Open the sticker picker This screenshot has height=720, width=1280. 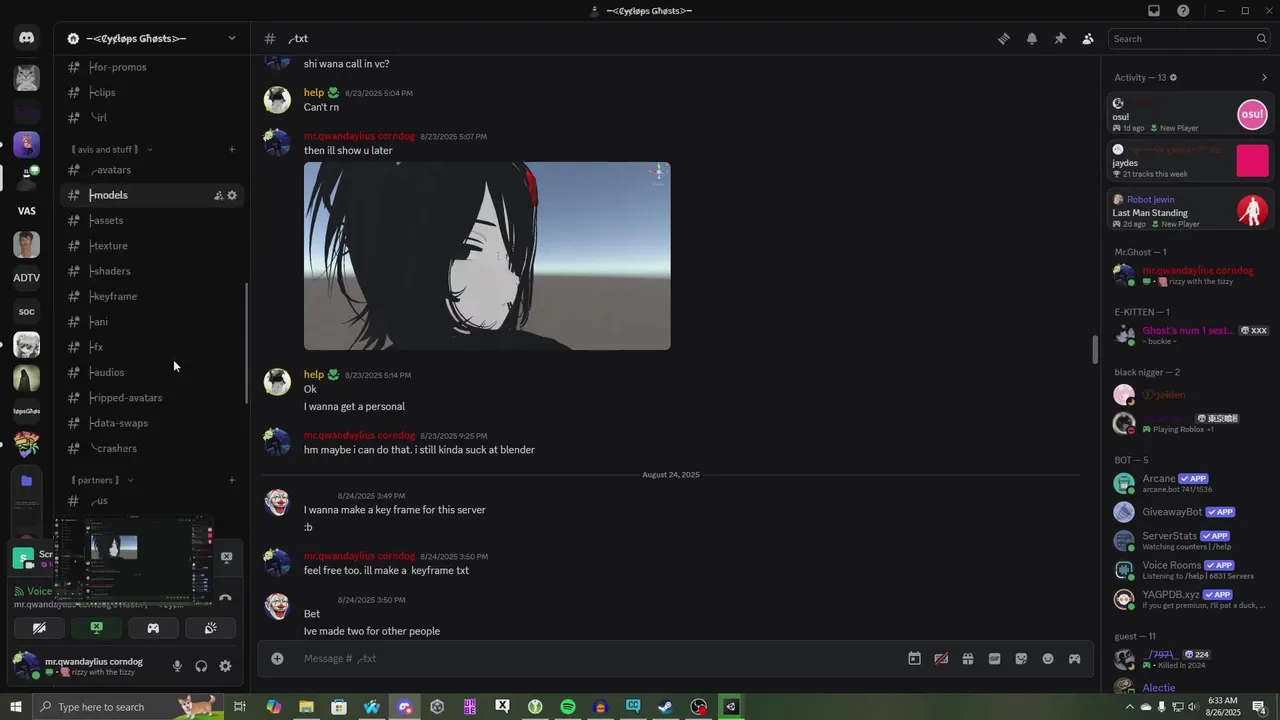pyautogui.click(x=1021, y=659)
